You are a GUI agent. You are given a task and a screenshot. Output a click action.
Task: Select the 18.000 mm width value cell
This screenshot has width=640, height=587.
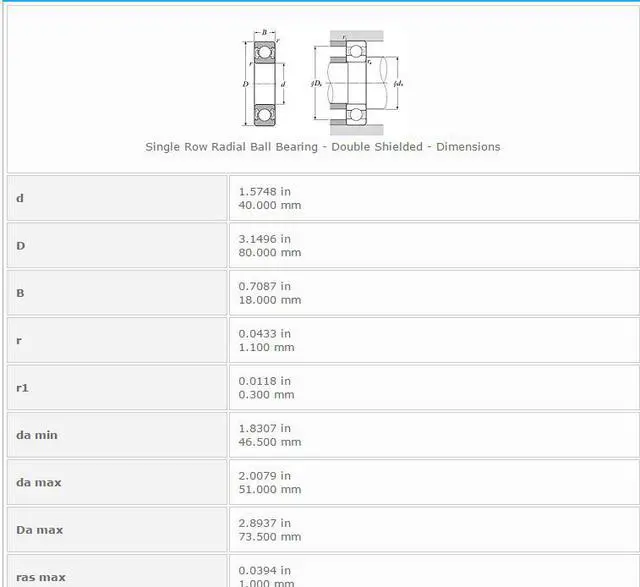click(x=433, y=293)
